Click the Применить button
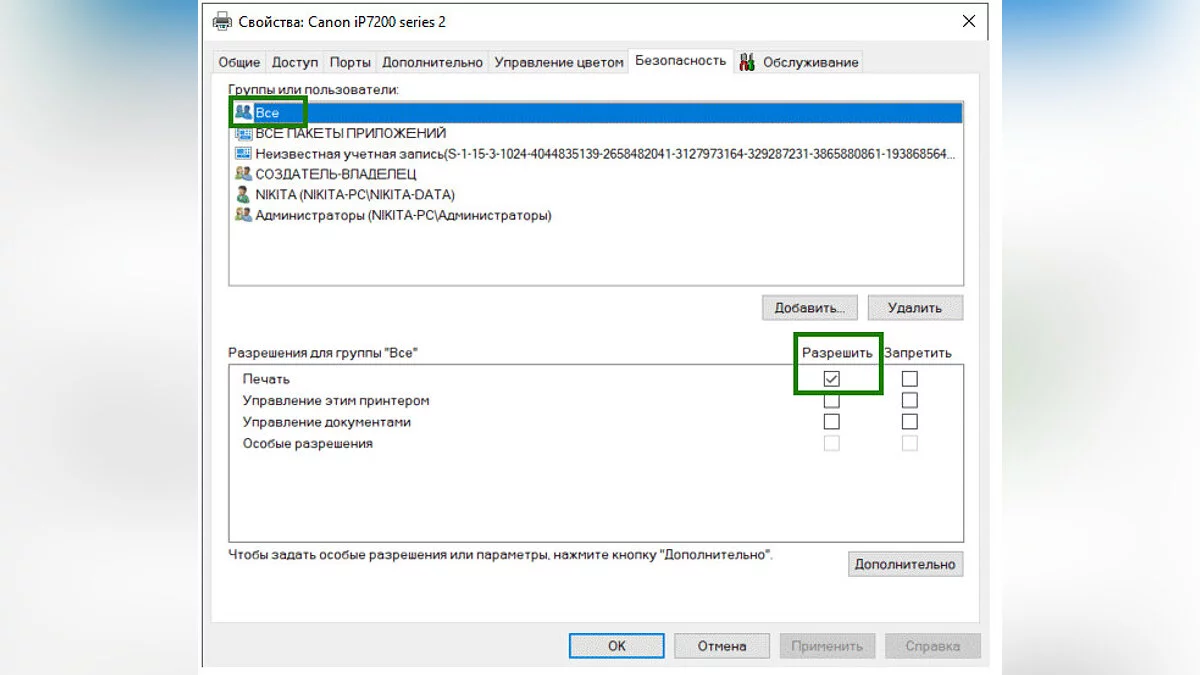The height and width of the screenshot is (675, 1200). coord(827,646)
